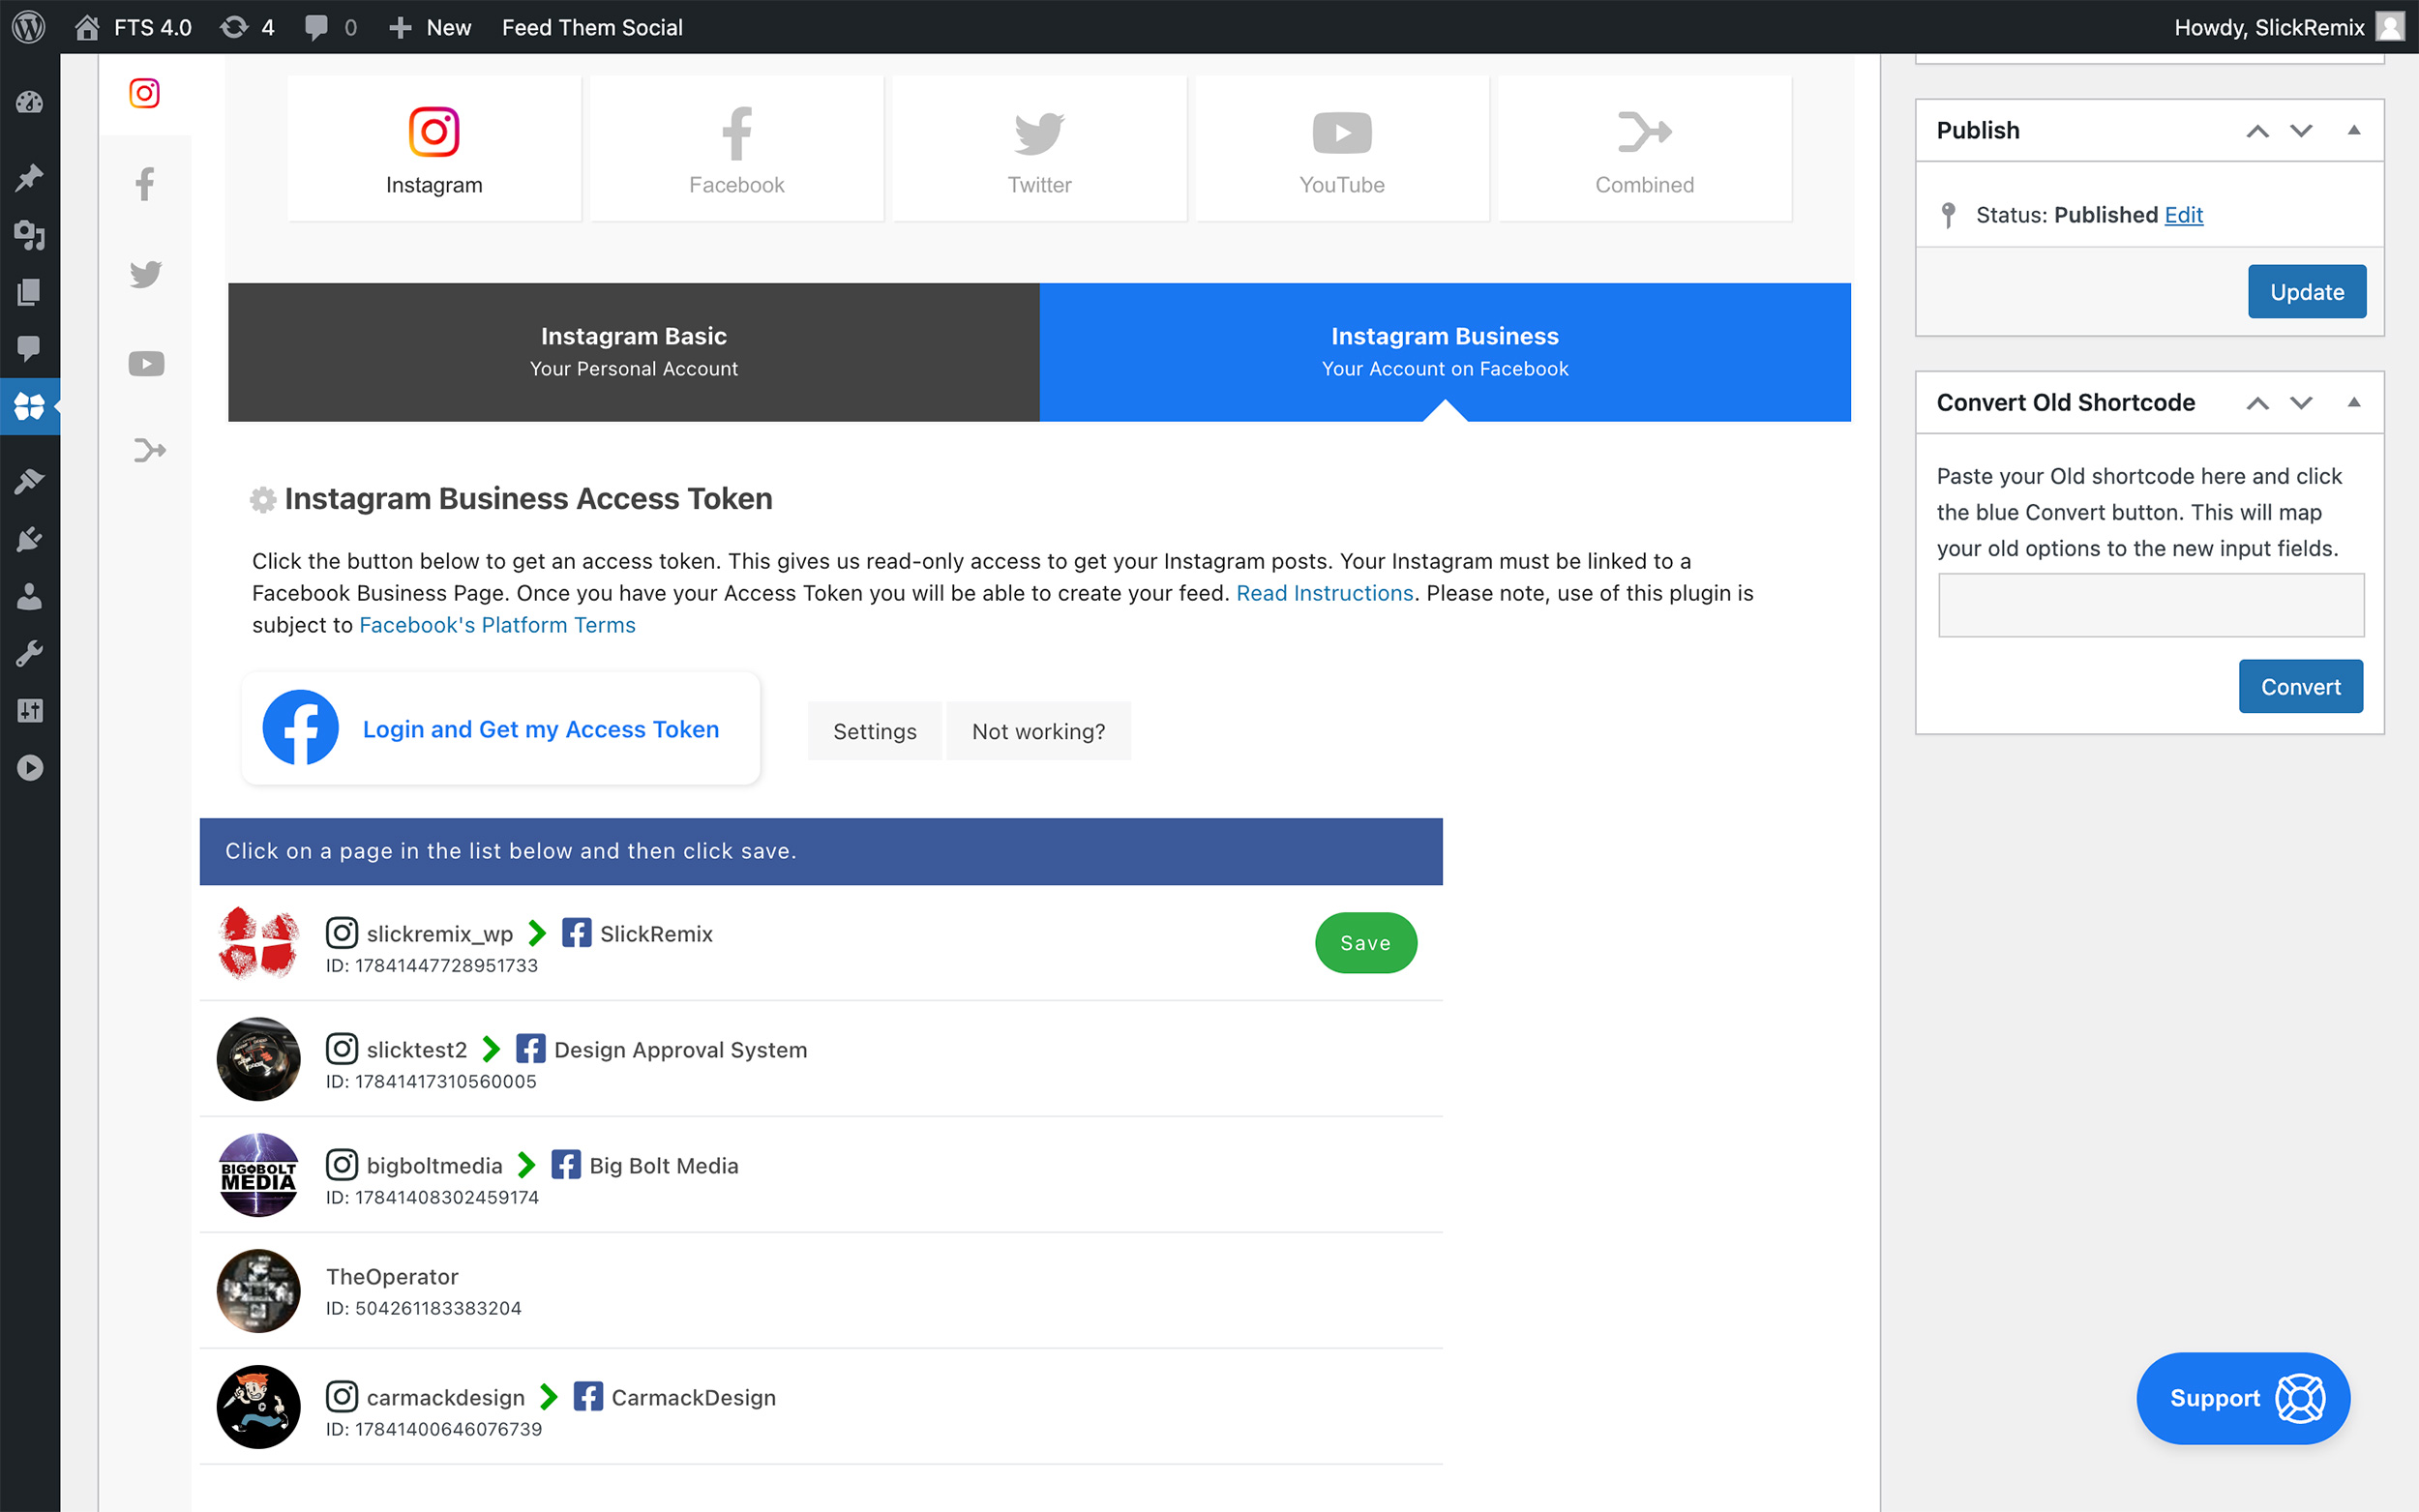Open the Read Instructions link
This screenshot has height=1512, width=2419.
[1324, 593]
